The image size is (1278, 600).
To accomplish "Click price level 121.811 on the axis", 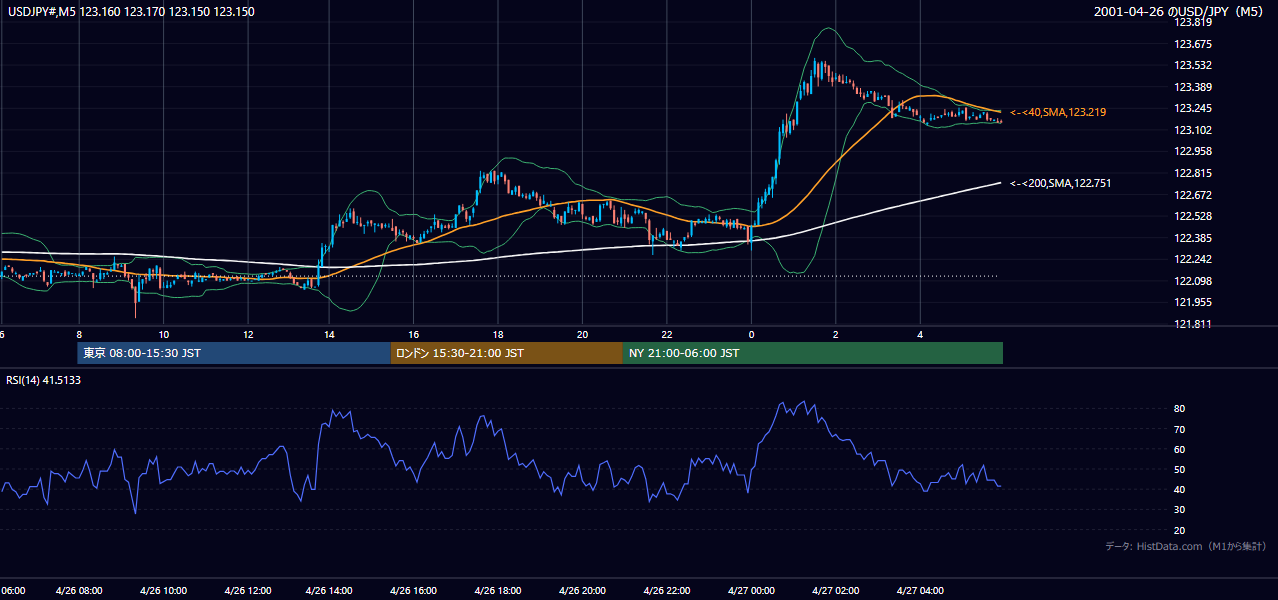I will tap(1193, 324).
